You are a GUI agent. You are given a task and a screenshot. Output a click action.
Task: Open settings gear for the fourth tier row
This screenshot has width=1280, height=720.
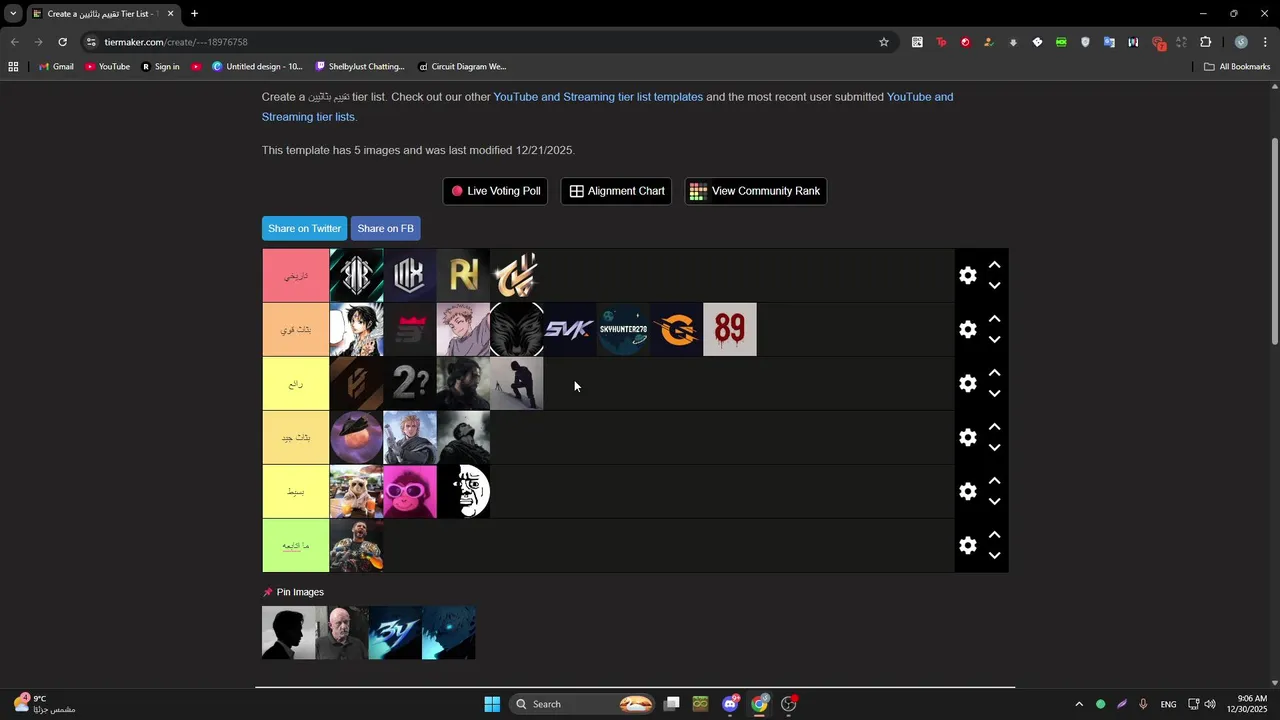(967, 437)
